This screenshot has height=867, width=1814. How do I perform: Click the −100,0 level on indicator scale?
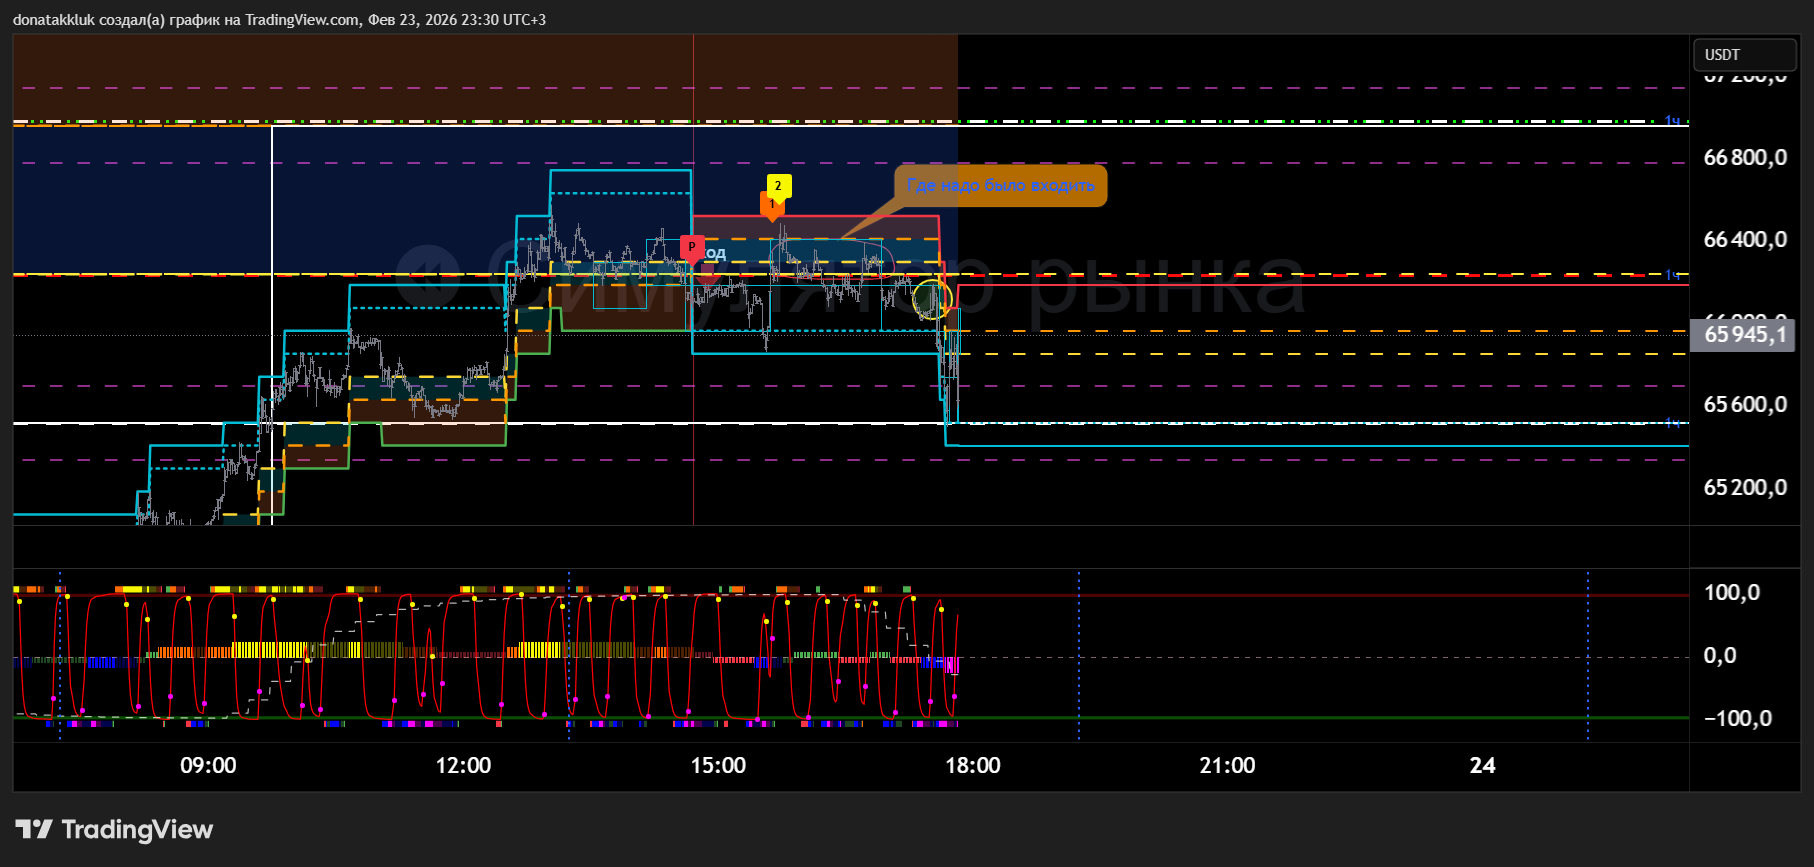[1737, 719]
